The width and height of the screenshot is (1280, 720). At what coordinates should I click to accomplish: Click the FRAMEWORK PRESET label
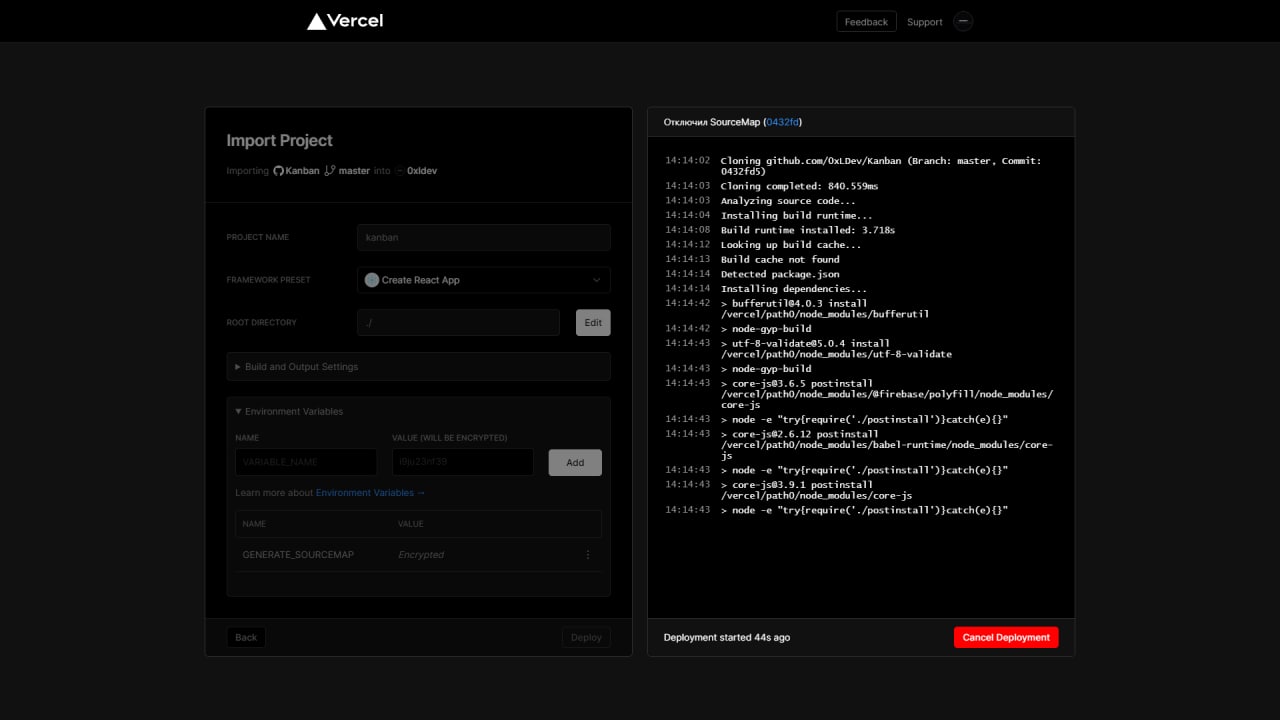click(x=269, y=280)
